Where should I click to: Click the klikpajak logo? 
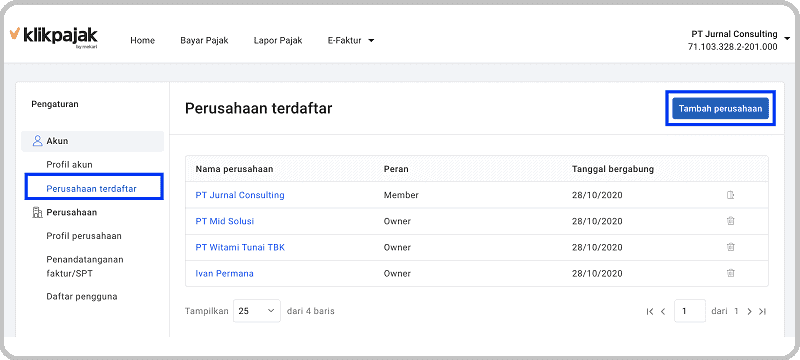pyautogui.click(x=54, y=37)
